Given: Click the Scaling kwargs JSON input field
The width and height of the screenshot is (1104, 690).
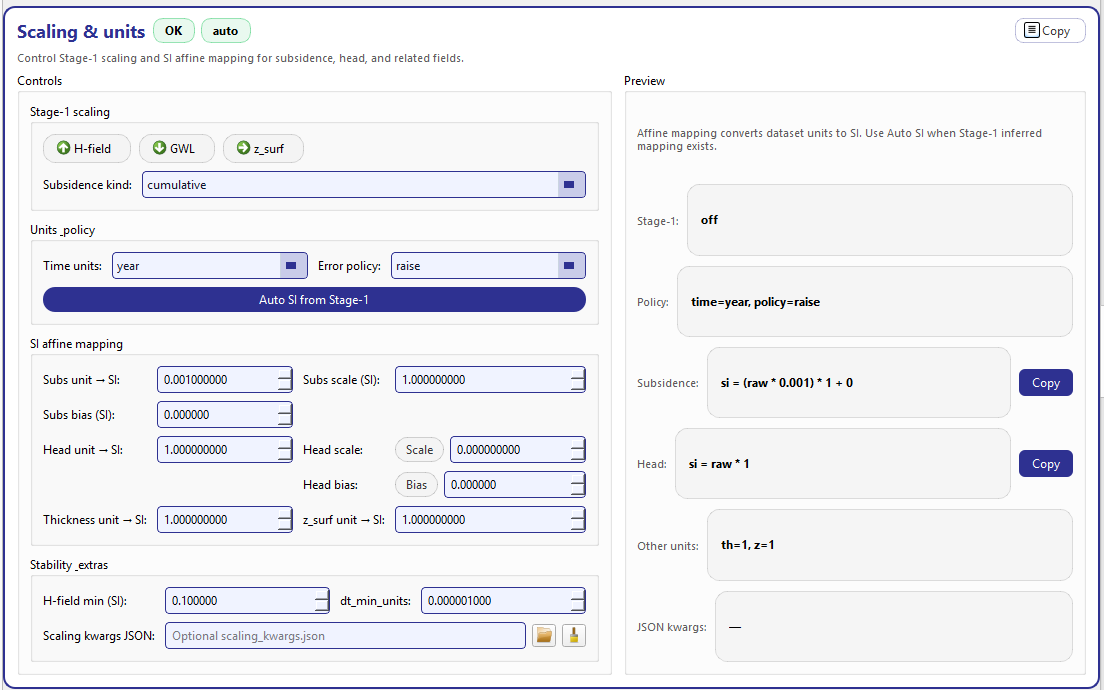Looking at the screenshot, I should pyautogui.click(x=345, y=635).
